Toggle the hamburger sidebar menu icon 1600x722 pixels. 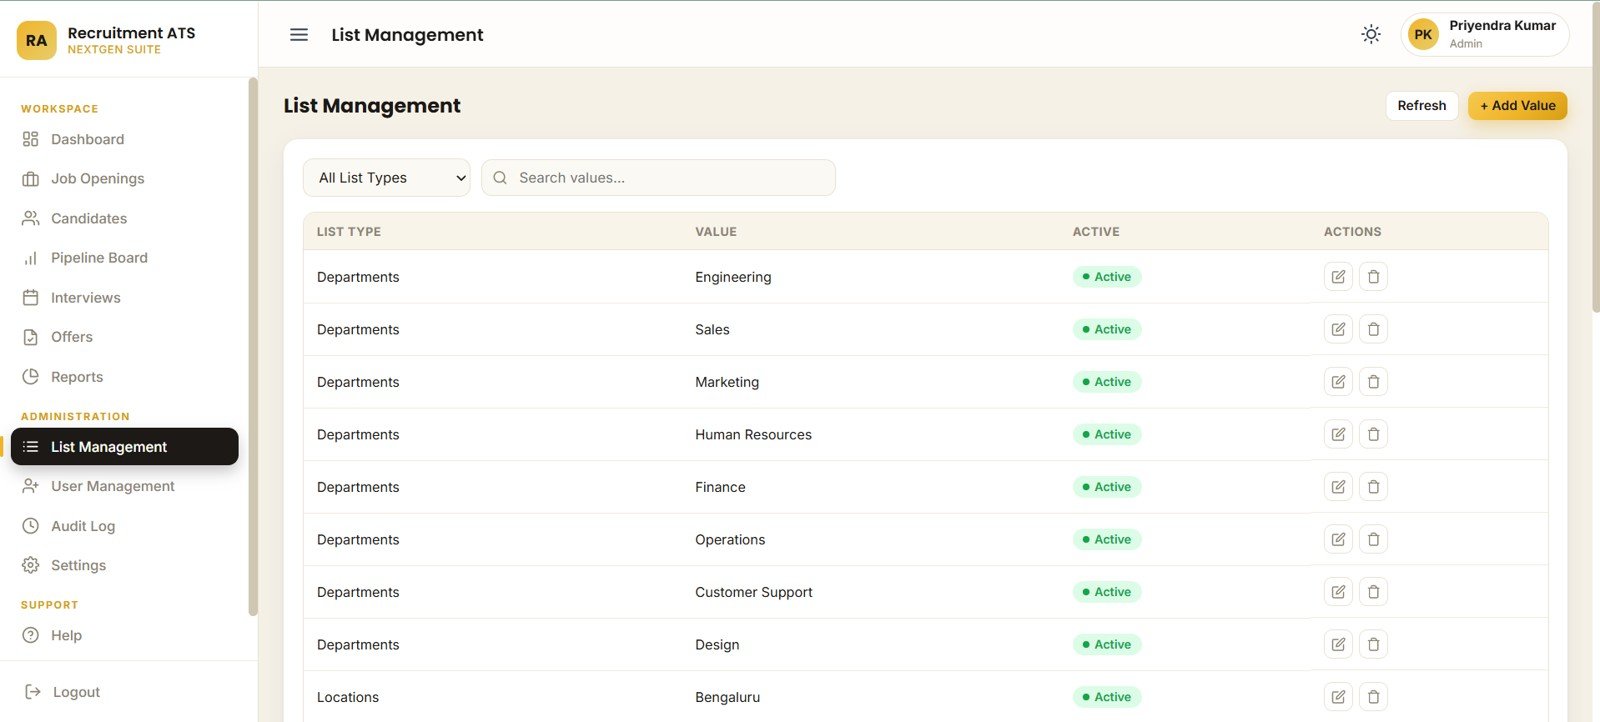pos(299,35)
